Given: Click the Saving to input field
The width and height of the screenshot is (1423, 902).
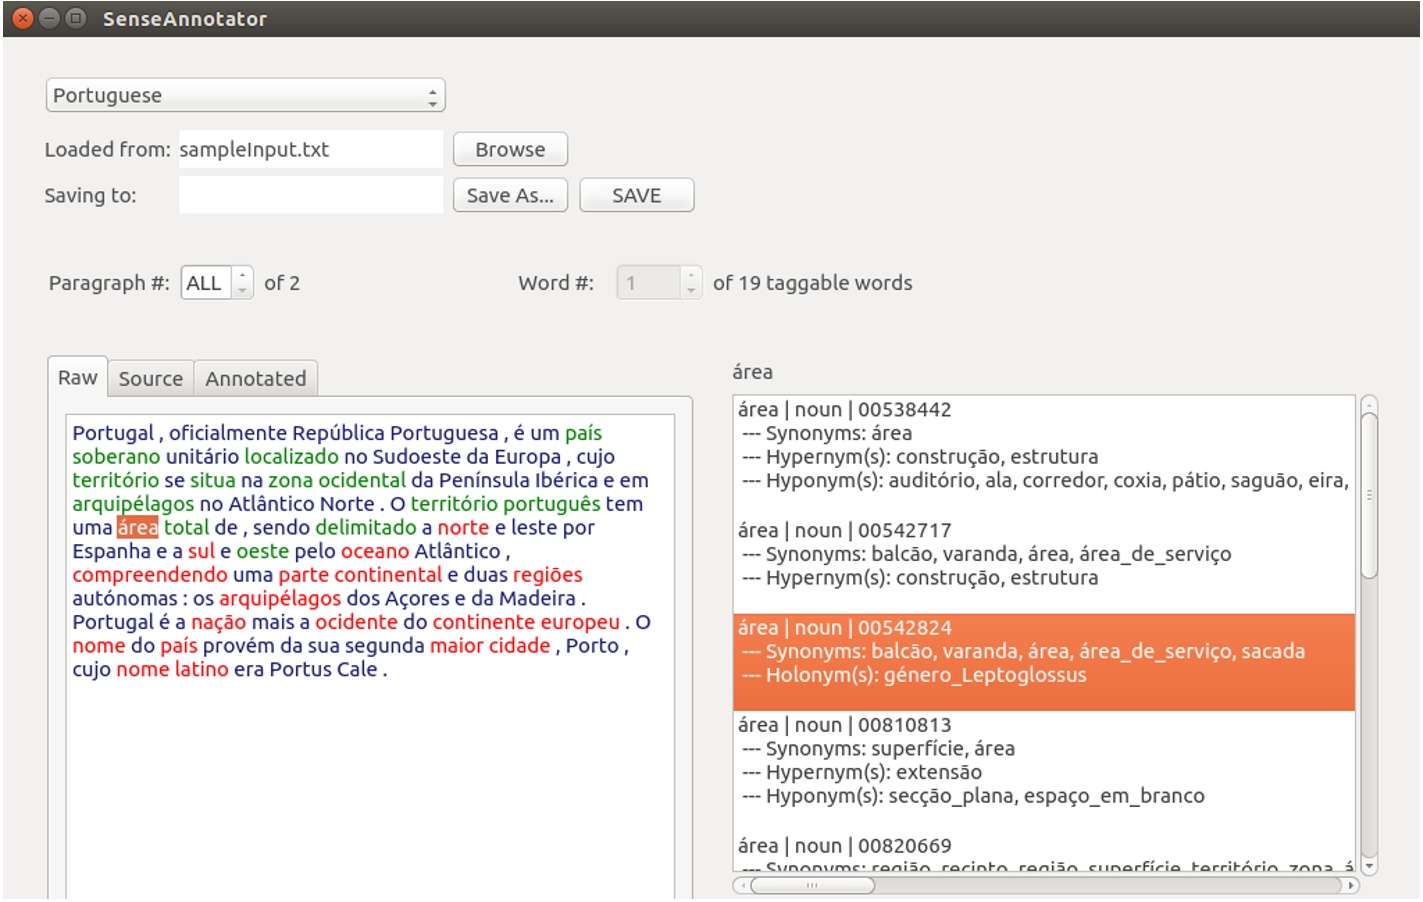Looking at the screenshot, I should click(x=310, y=196).
